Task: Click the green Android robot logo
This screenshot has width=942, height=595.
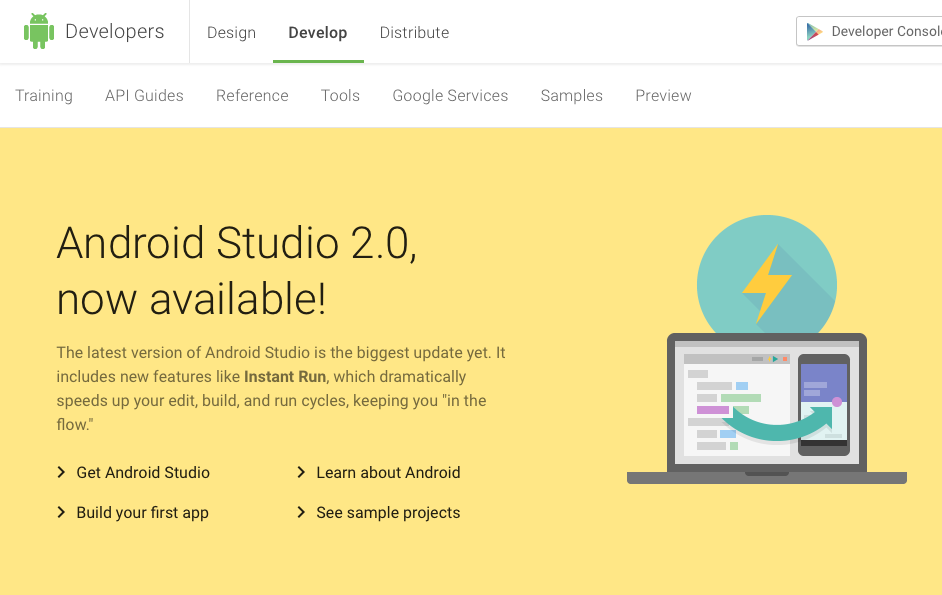Action: (x=39, y=31)
